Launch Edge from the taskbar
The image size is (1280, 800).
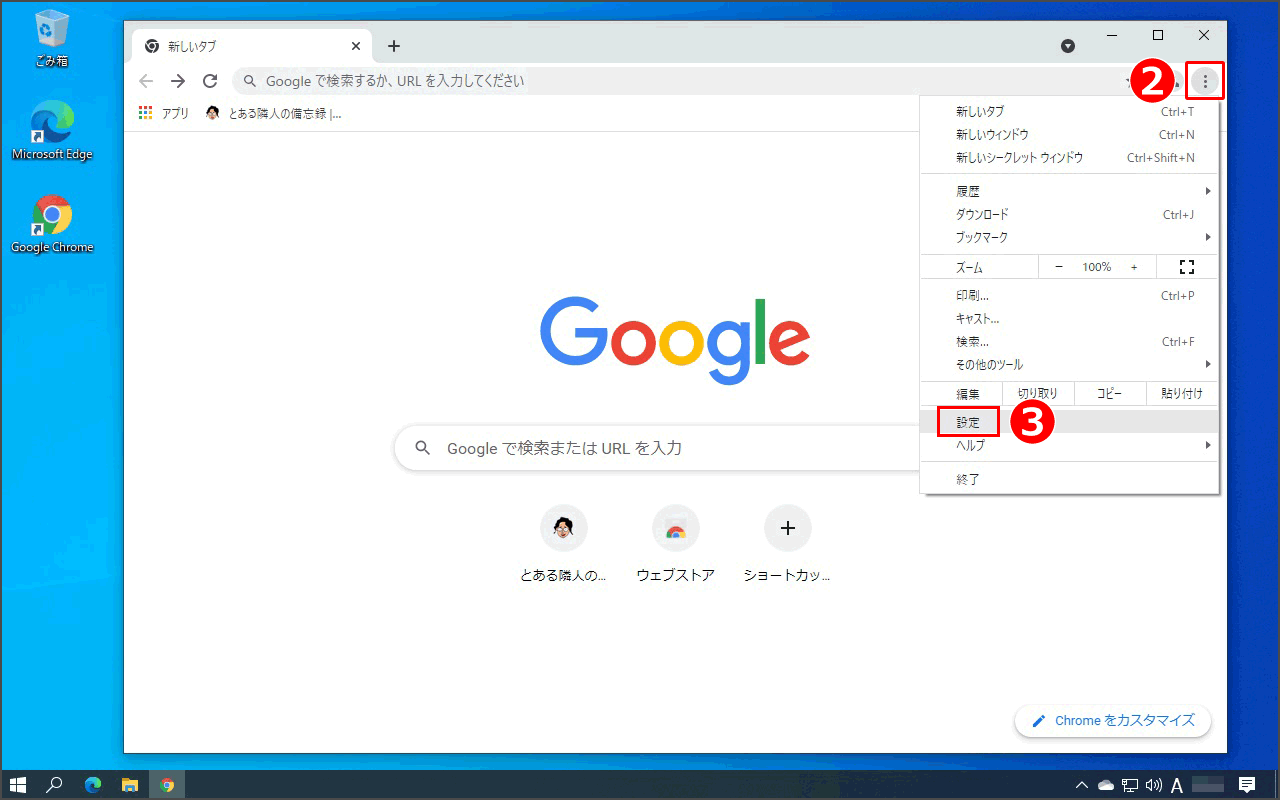(x=92, y=785)
